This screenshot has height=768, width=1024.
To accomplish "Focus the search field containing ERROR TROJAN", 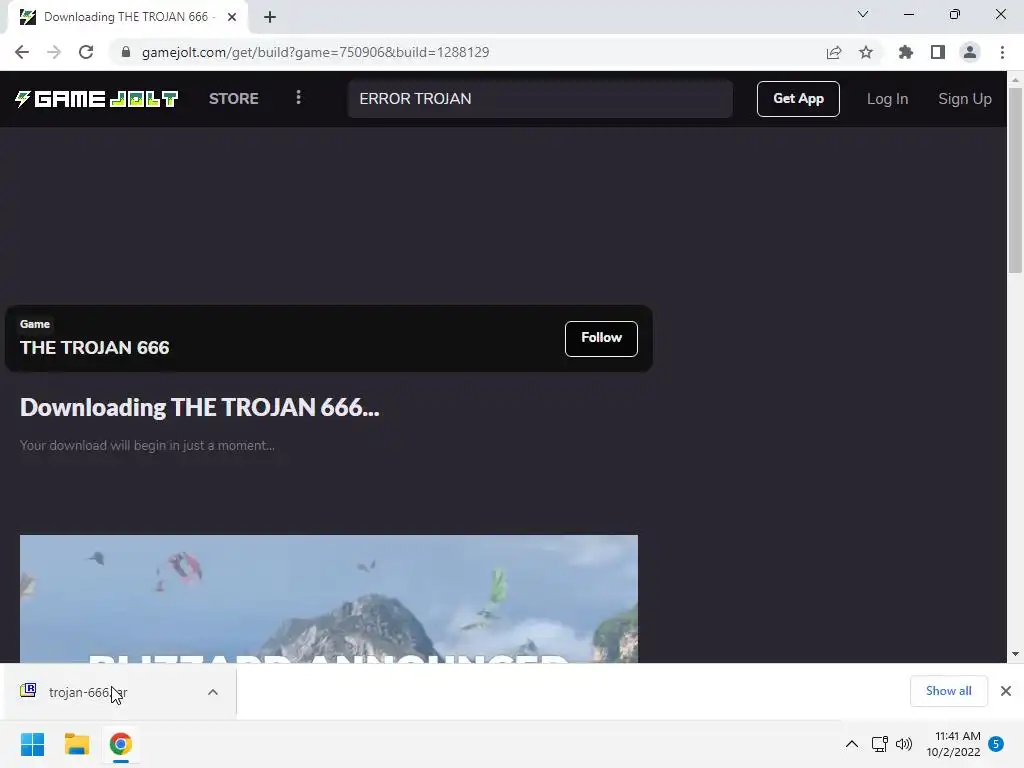I will tap(540, 99).
